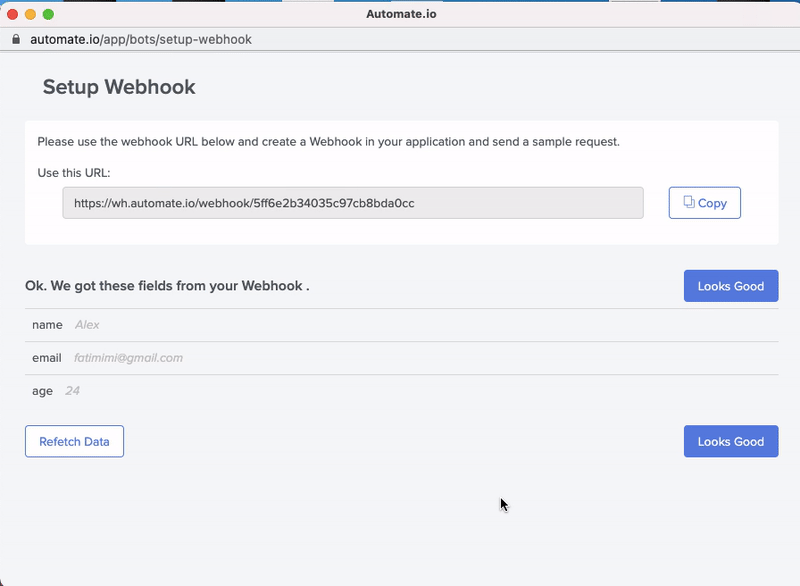
Task: Click the Setup Webhook heading
Action: (x=119, y=87)
